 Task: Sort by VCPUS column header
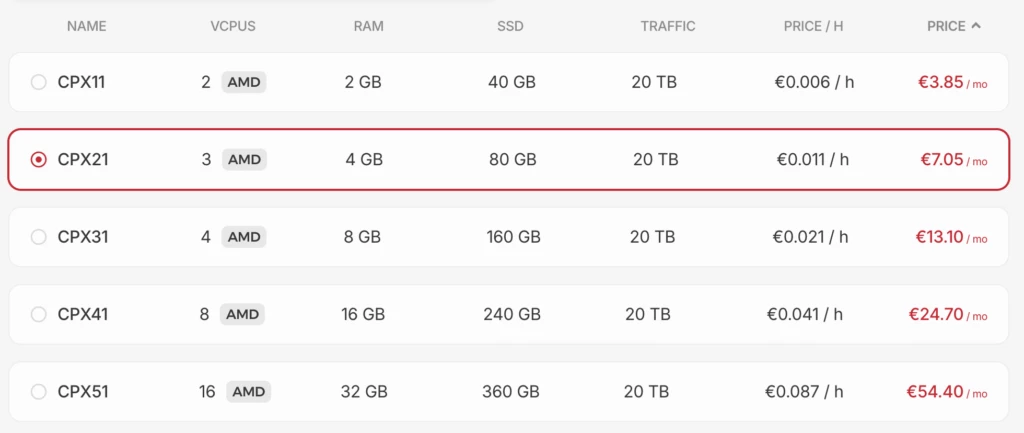tap(232, 26)
